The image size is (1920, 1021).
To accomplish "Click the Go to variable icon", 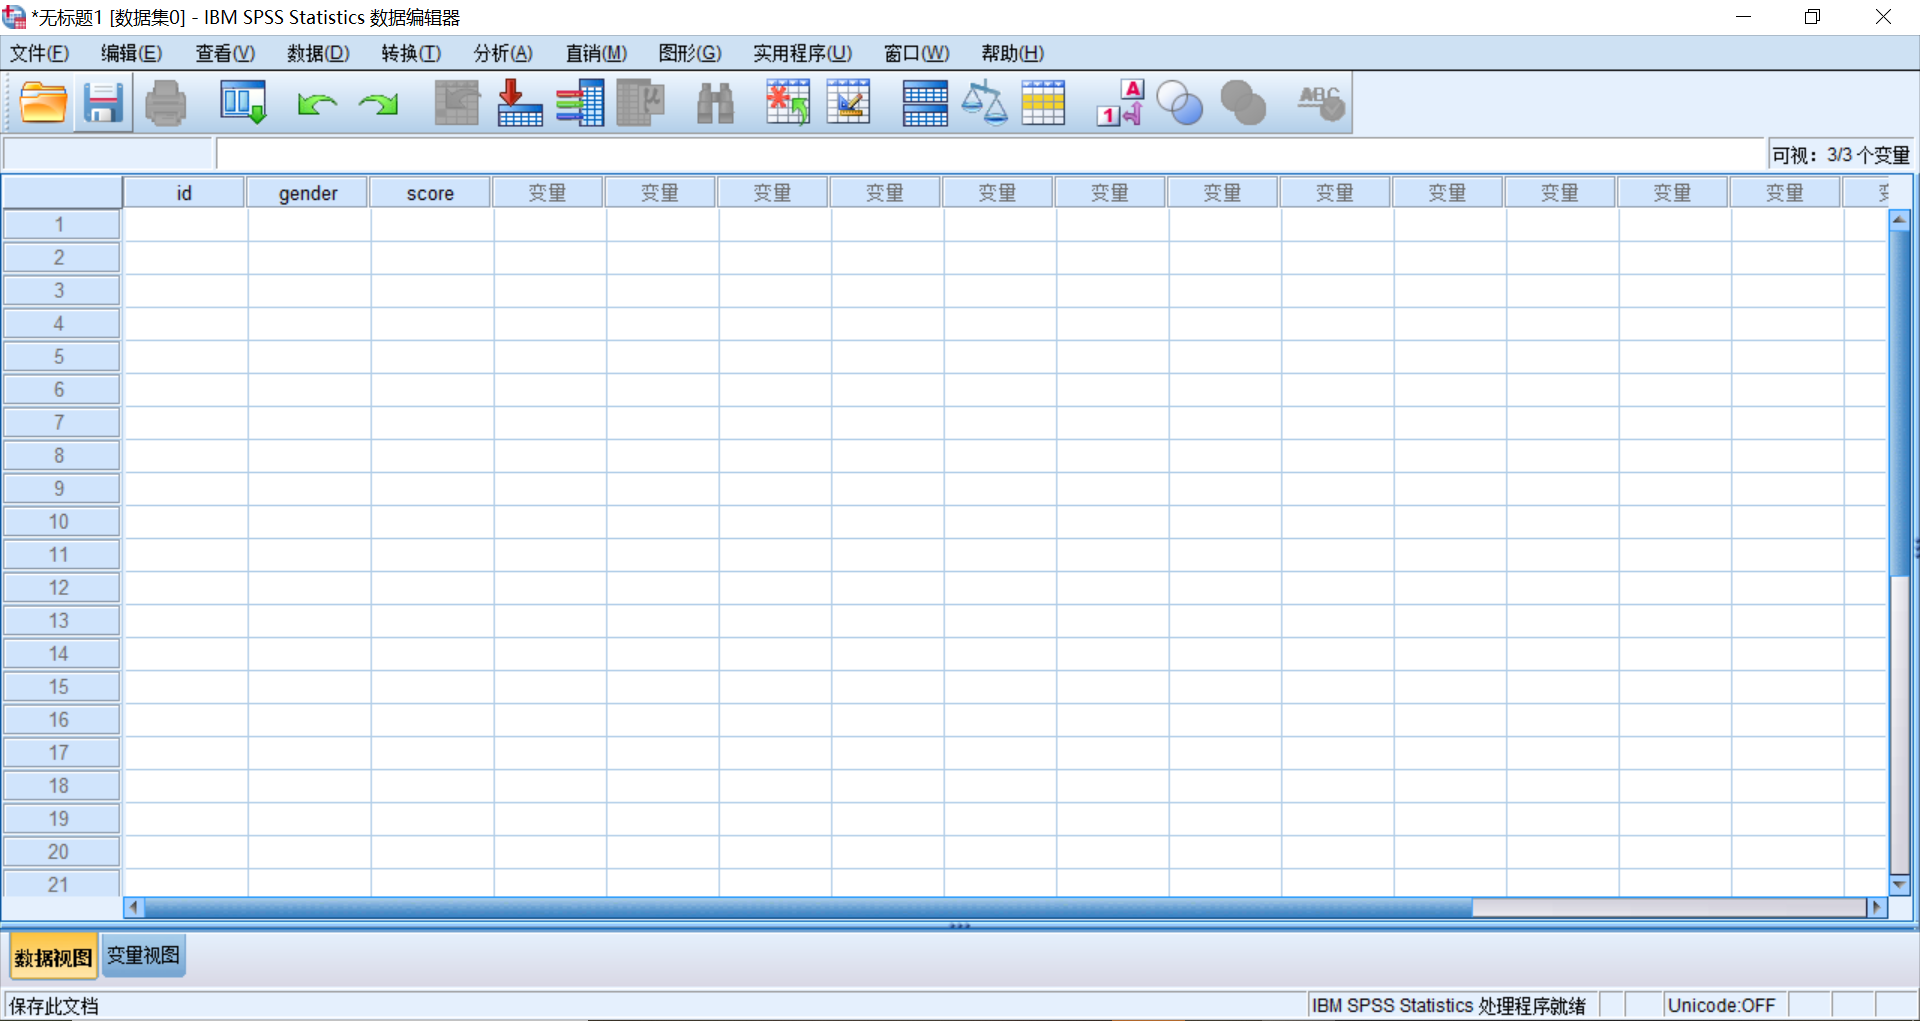I will (519, 103).
